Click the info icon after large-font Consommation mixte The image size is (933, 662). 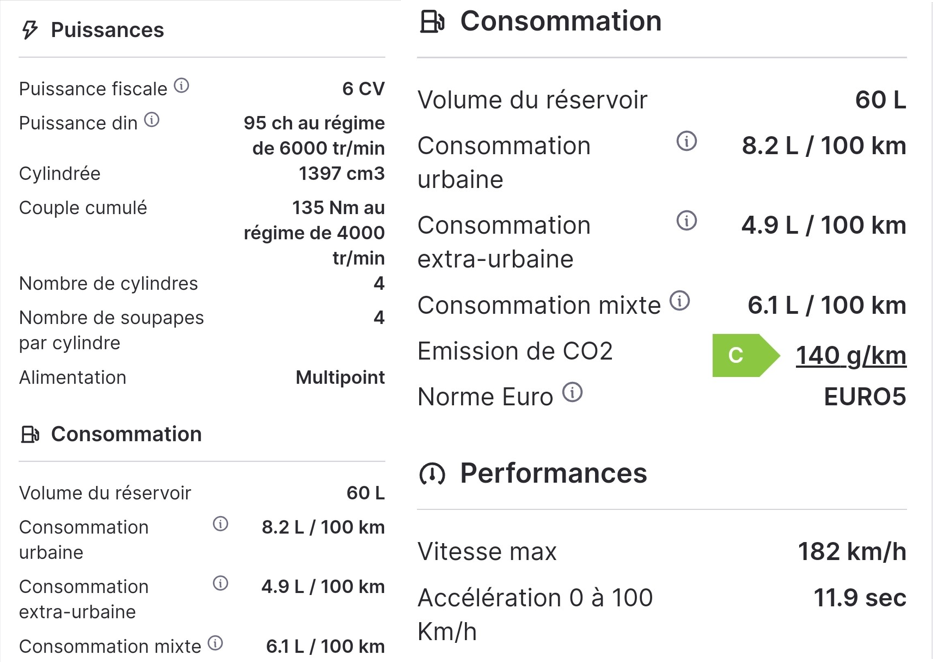click(680, 301)
